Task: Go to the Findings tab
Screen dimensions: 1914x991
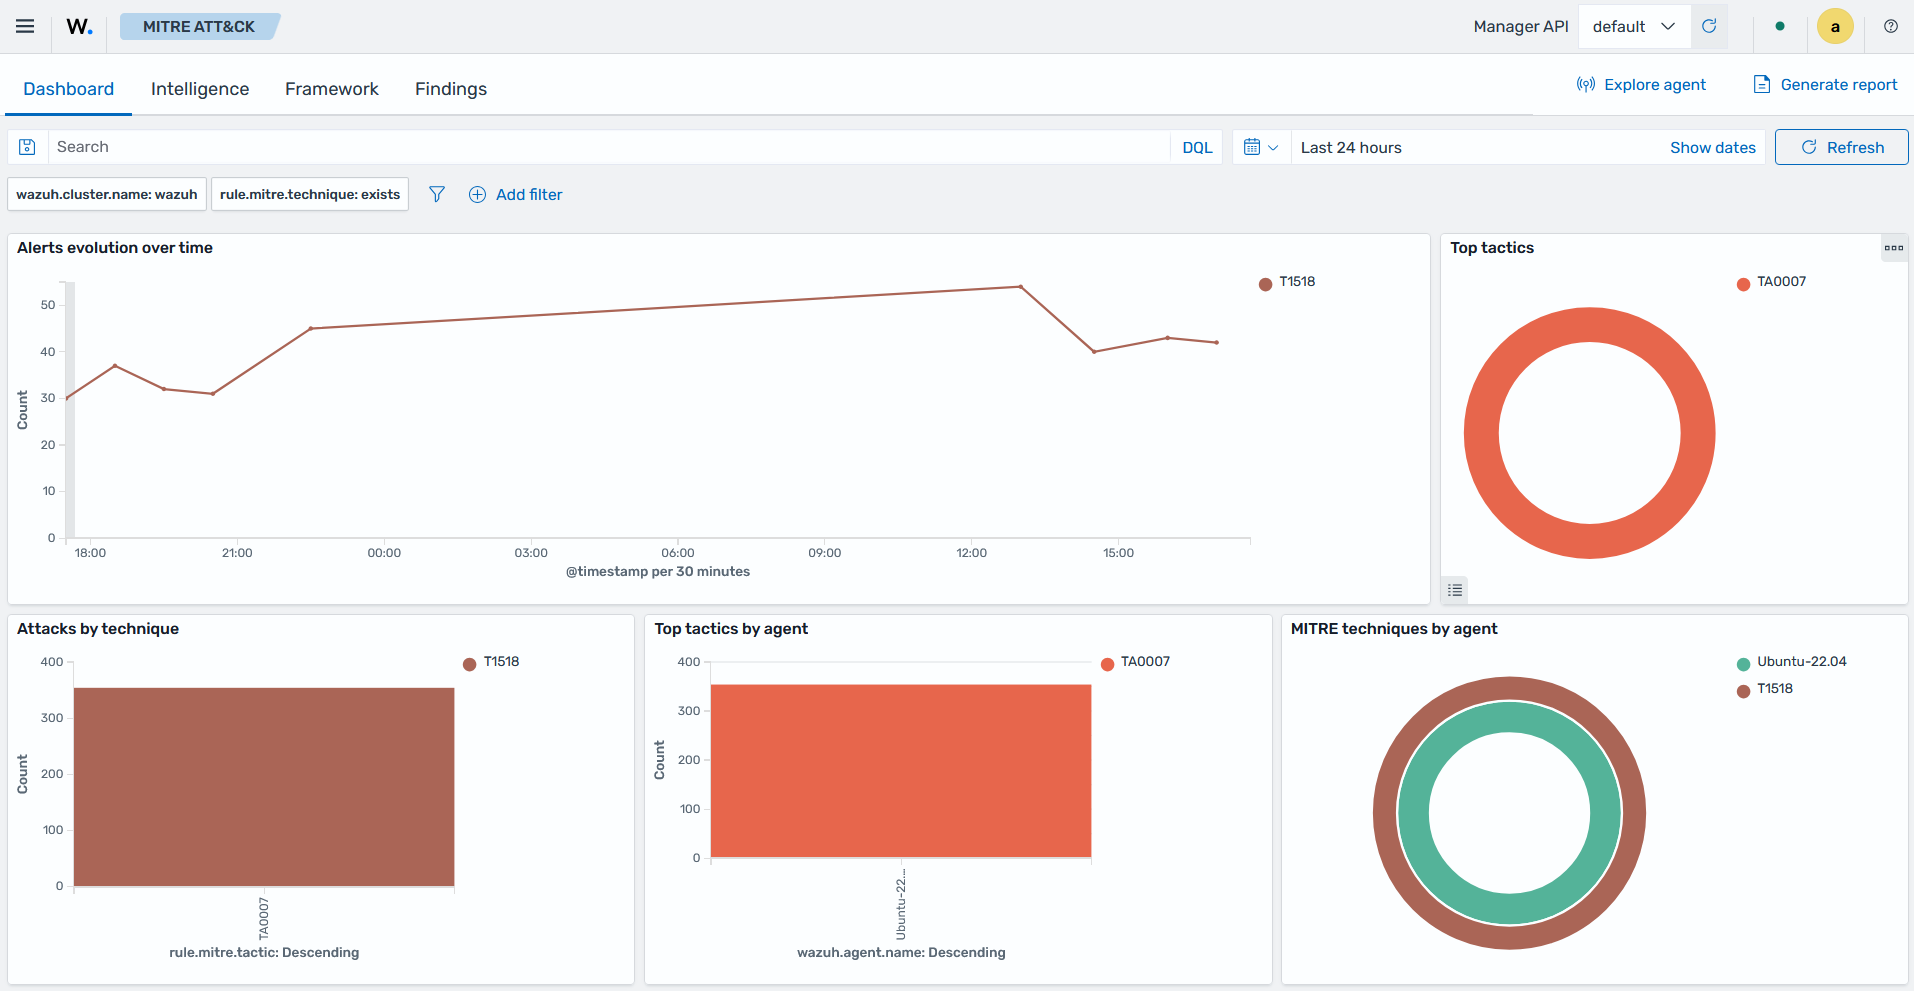Action: 451,89
